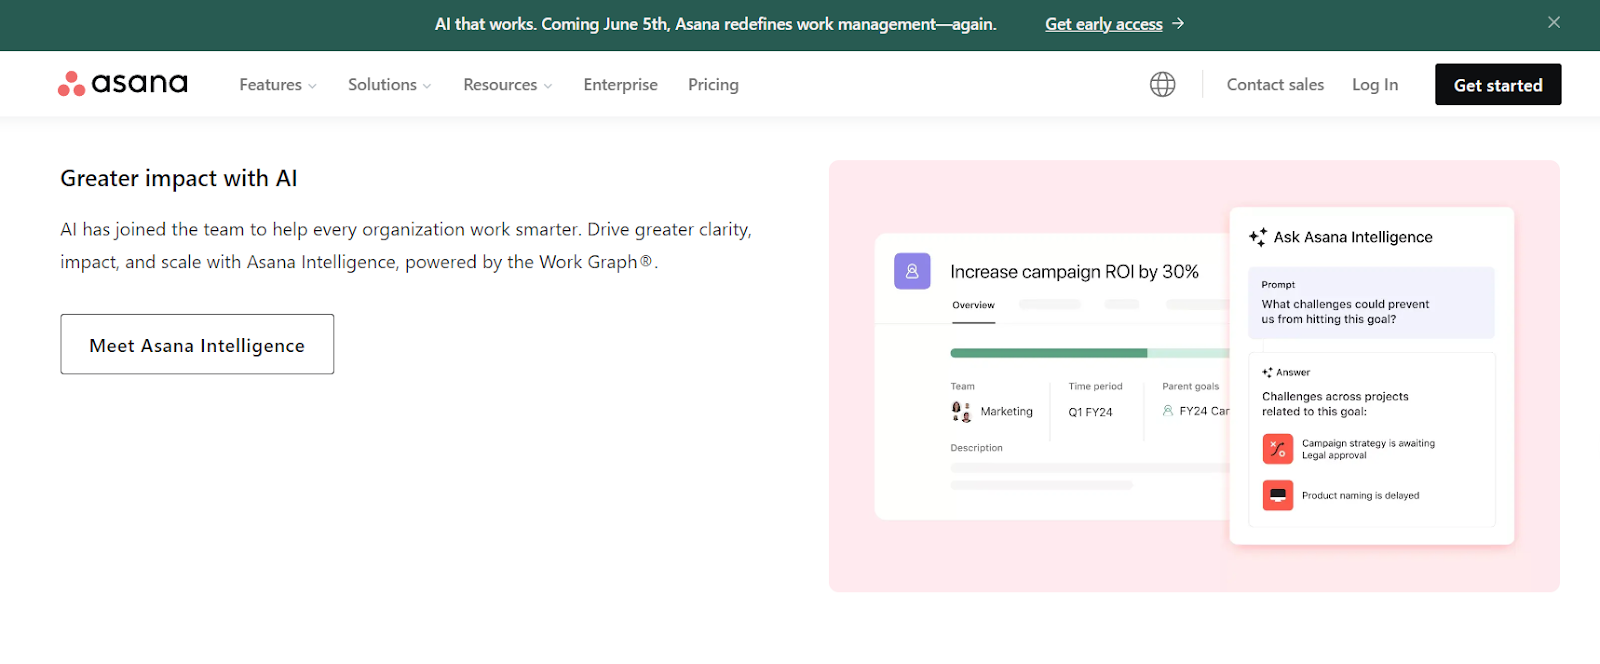Click the green goal progress bar
The width and height of the screenshot is (1600, 664).
1090,353
